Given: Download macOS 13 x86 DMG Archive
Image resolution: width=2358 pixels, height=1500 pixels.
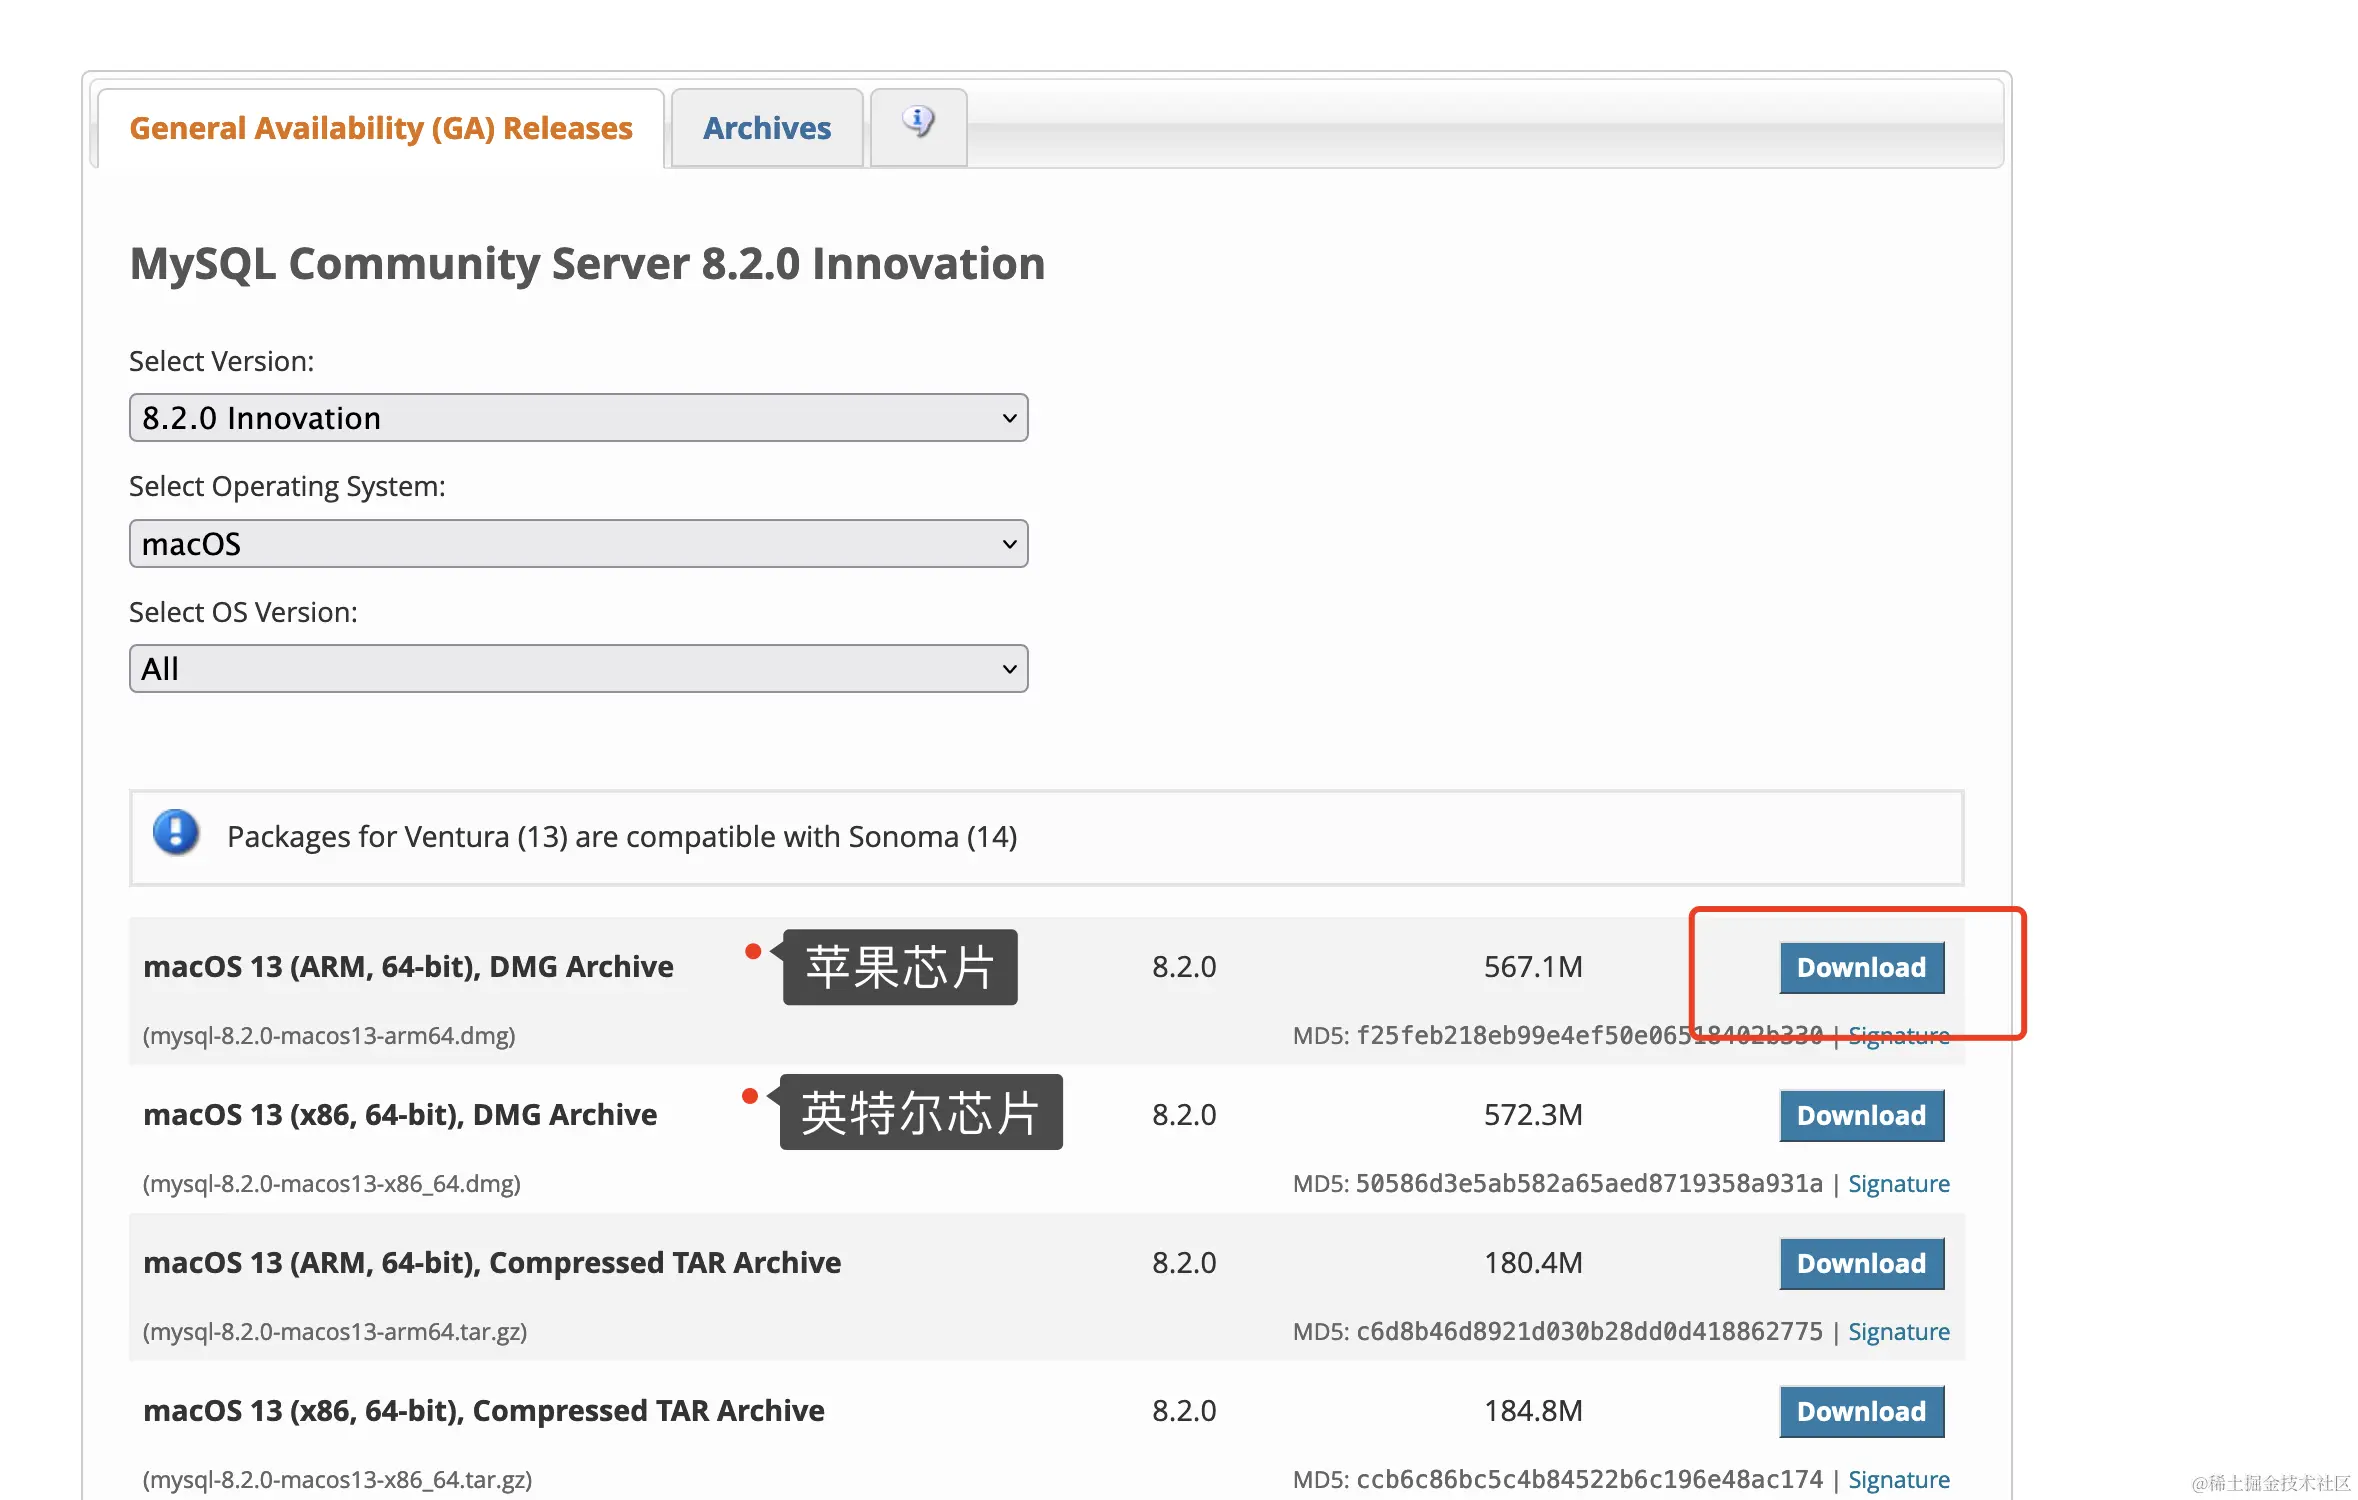Looking at the screenshot, I should (1861, 1115).
